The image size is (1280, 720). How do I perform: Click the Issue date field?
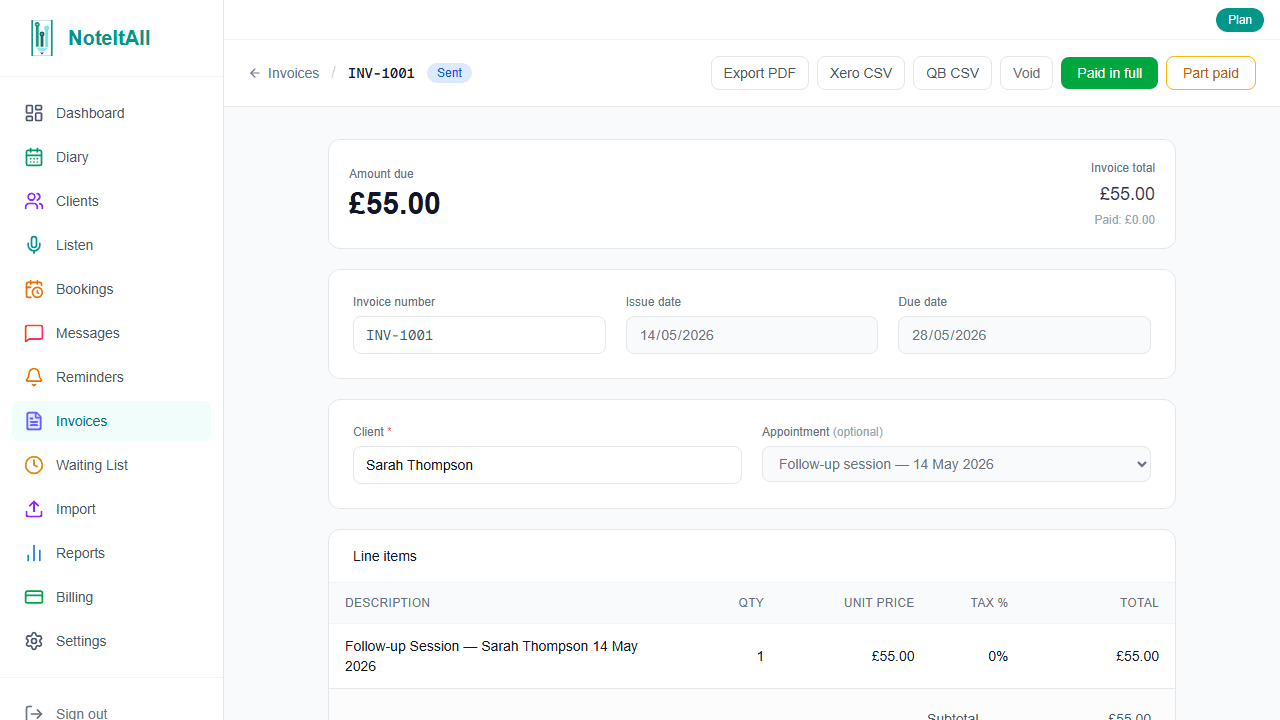752,335
